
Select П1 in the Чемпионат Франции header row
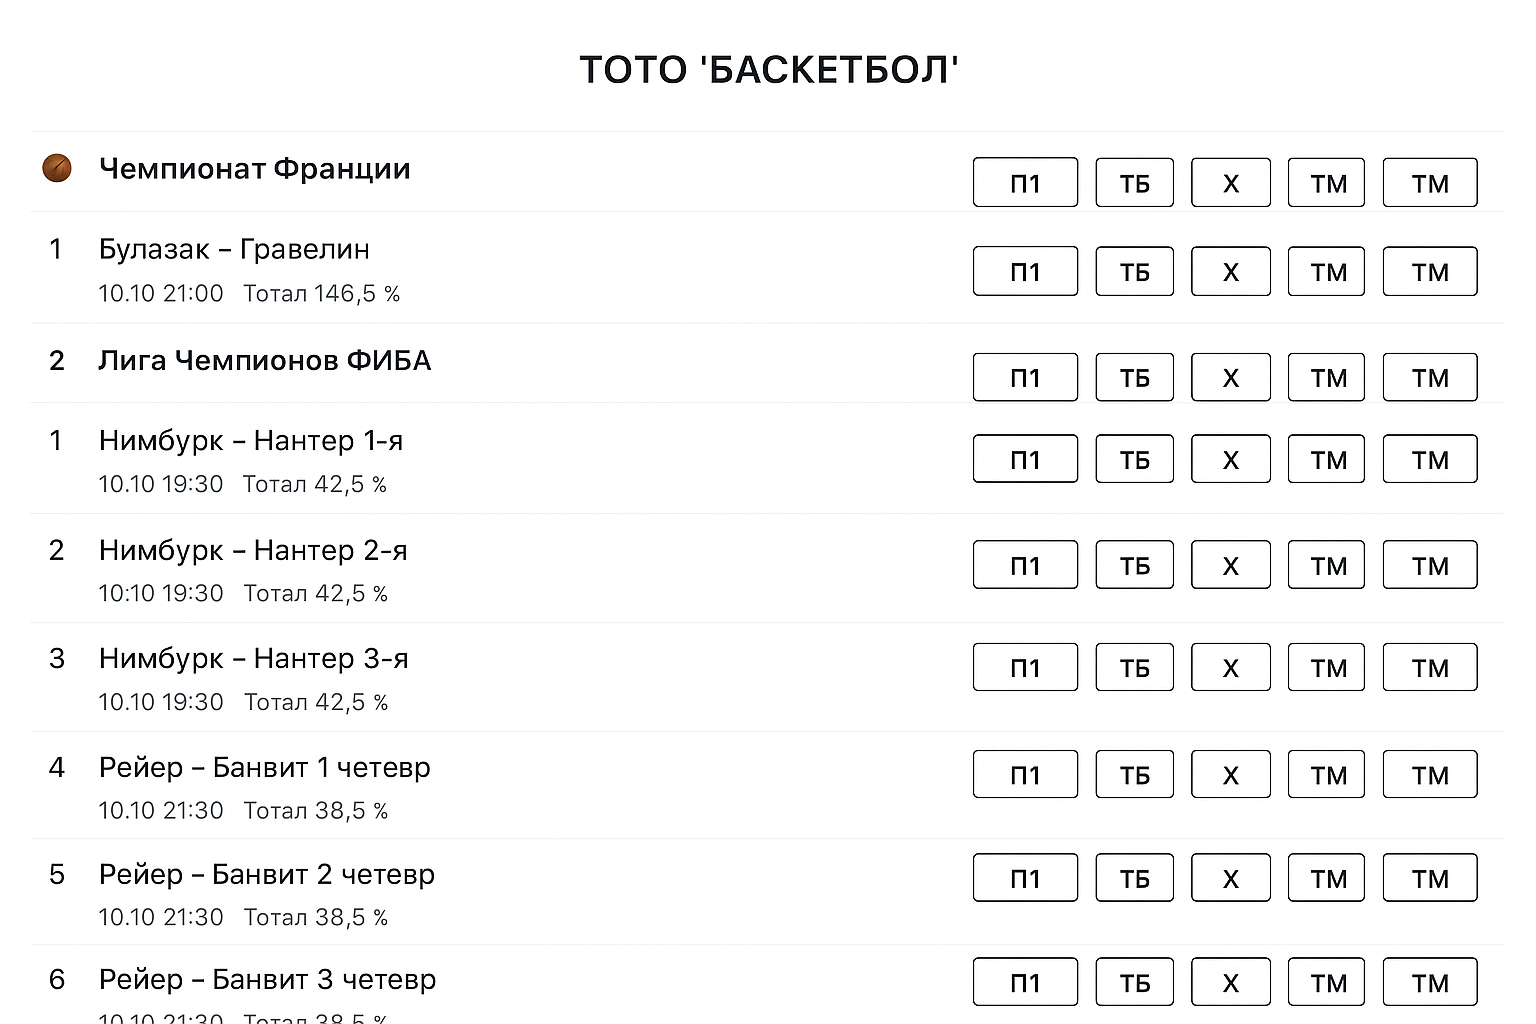pyautogui.click(x=1025, y=183)
